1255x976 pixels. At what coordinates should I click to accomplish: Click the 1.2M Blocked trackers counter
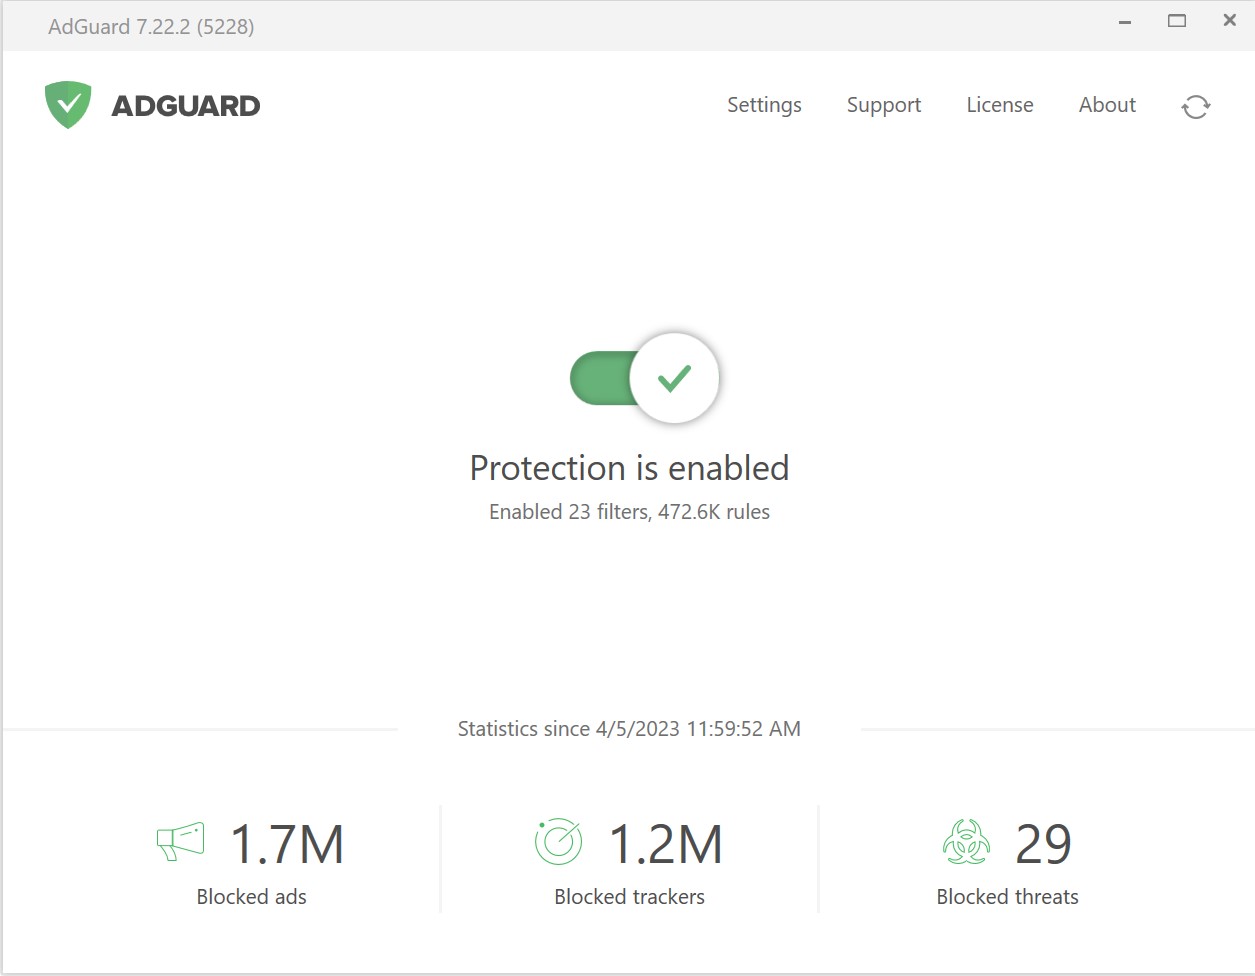pos(667,843)
